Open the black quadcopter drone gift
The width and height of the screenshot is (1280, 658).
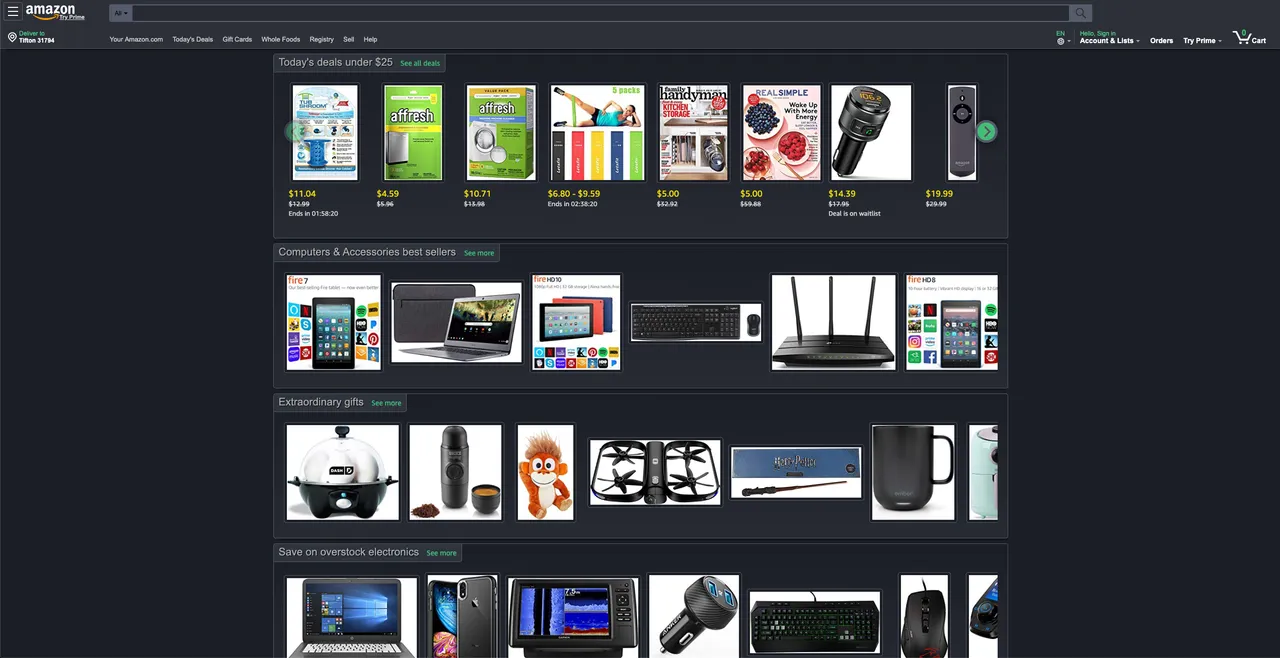click(x=655, y=472)
